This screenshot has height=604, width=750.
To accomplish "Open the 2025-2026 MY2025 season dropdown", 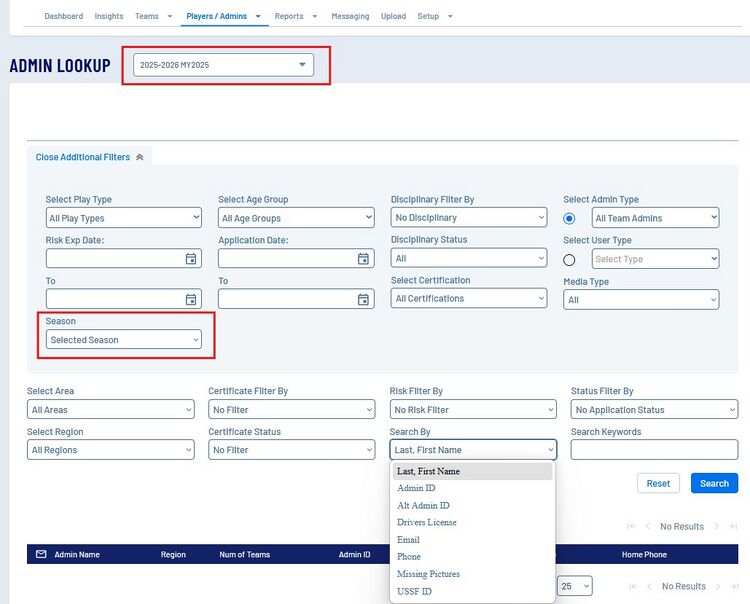I will (x=224, y=65).
